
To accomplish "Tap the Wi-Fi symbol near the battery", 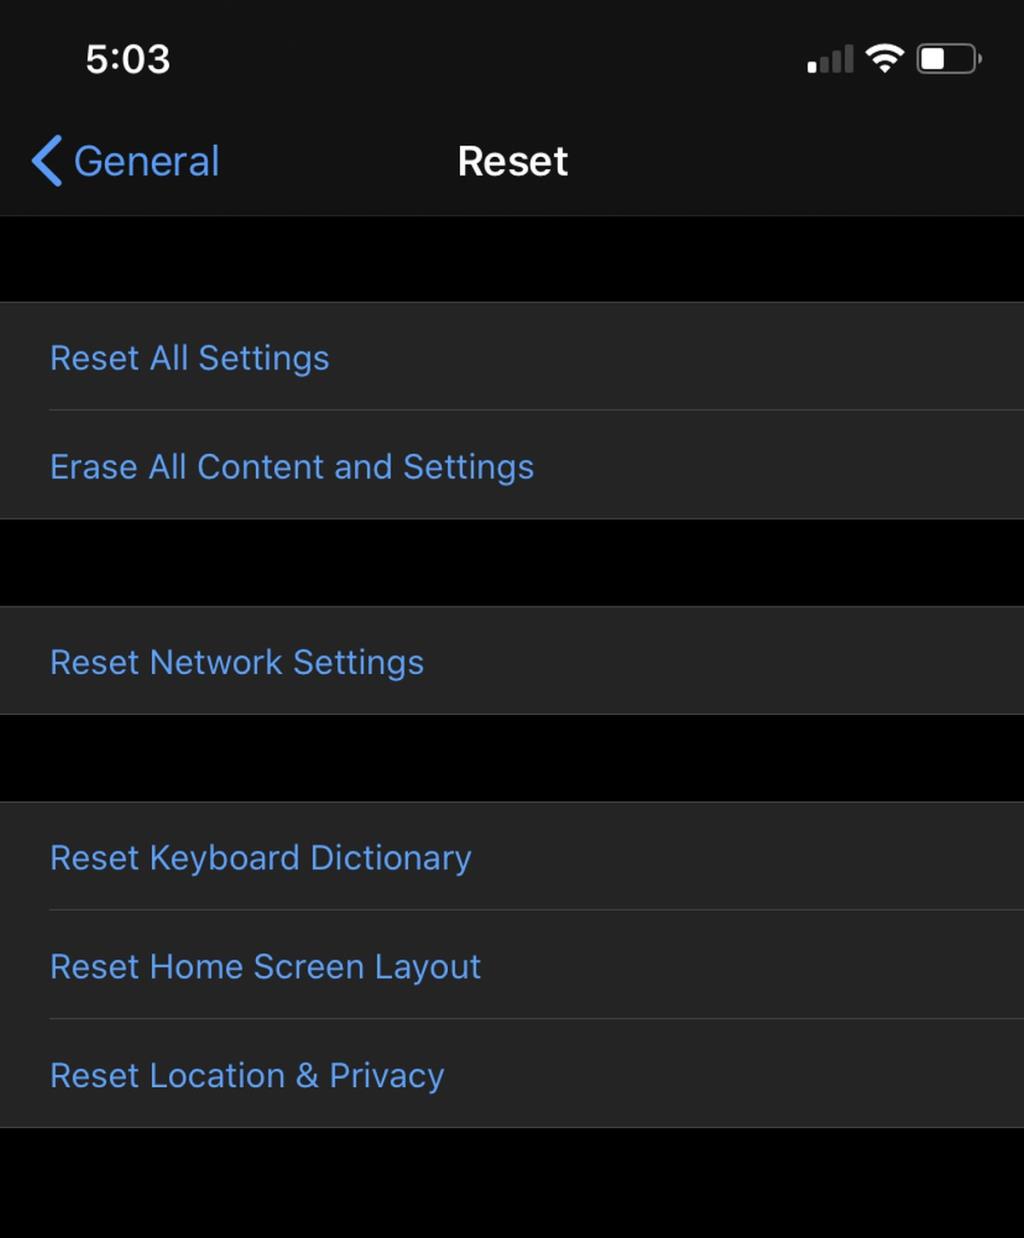I will tap(886, 58).
